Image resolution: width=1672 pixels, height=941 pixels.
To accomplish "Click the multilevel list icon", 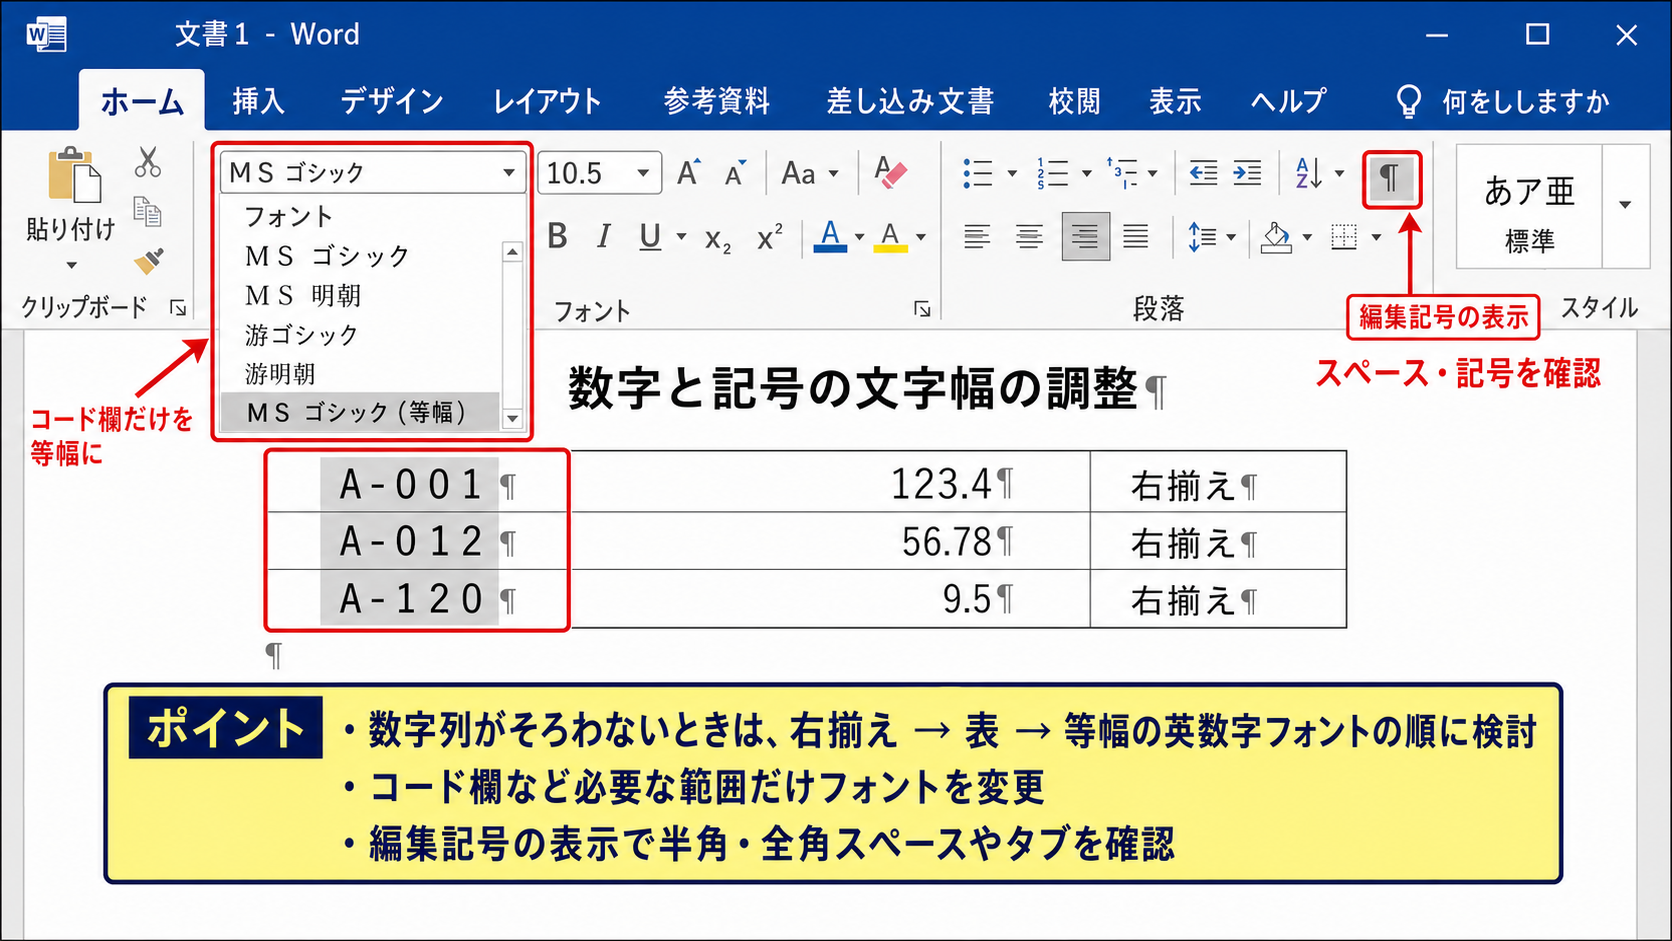I will [x=1122, y=173].
